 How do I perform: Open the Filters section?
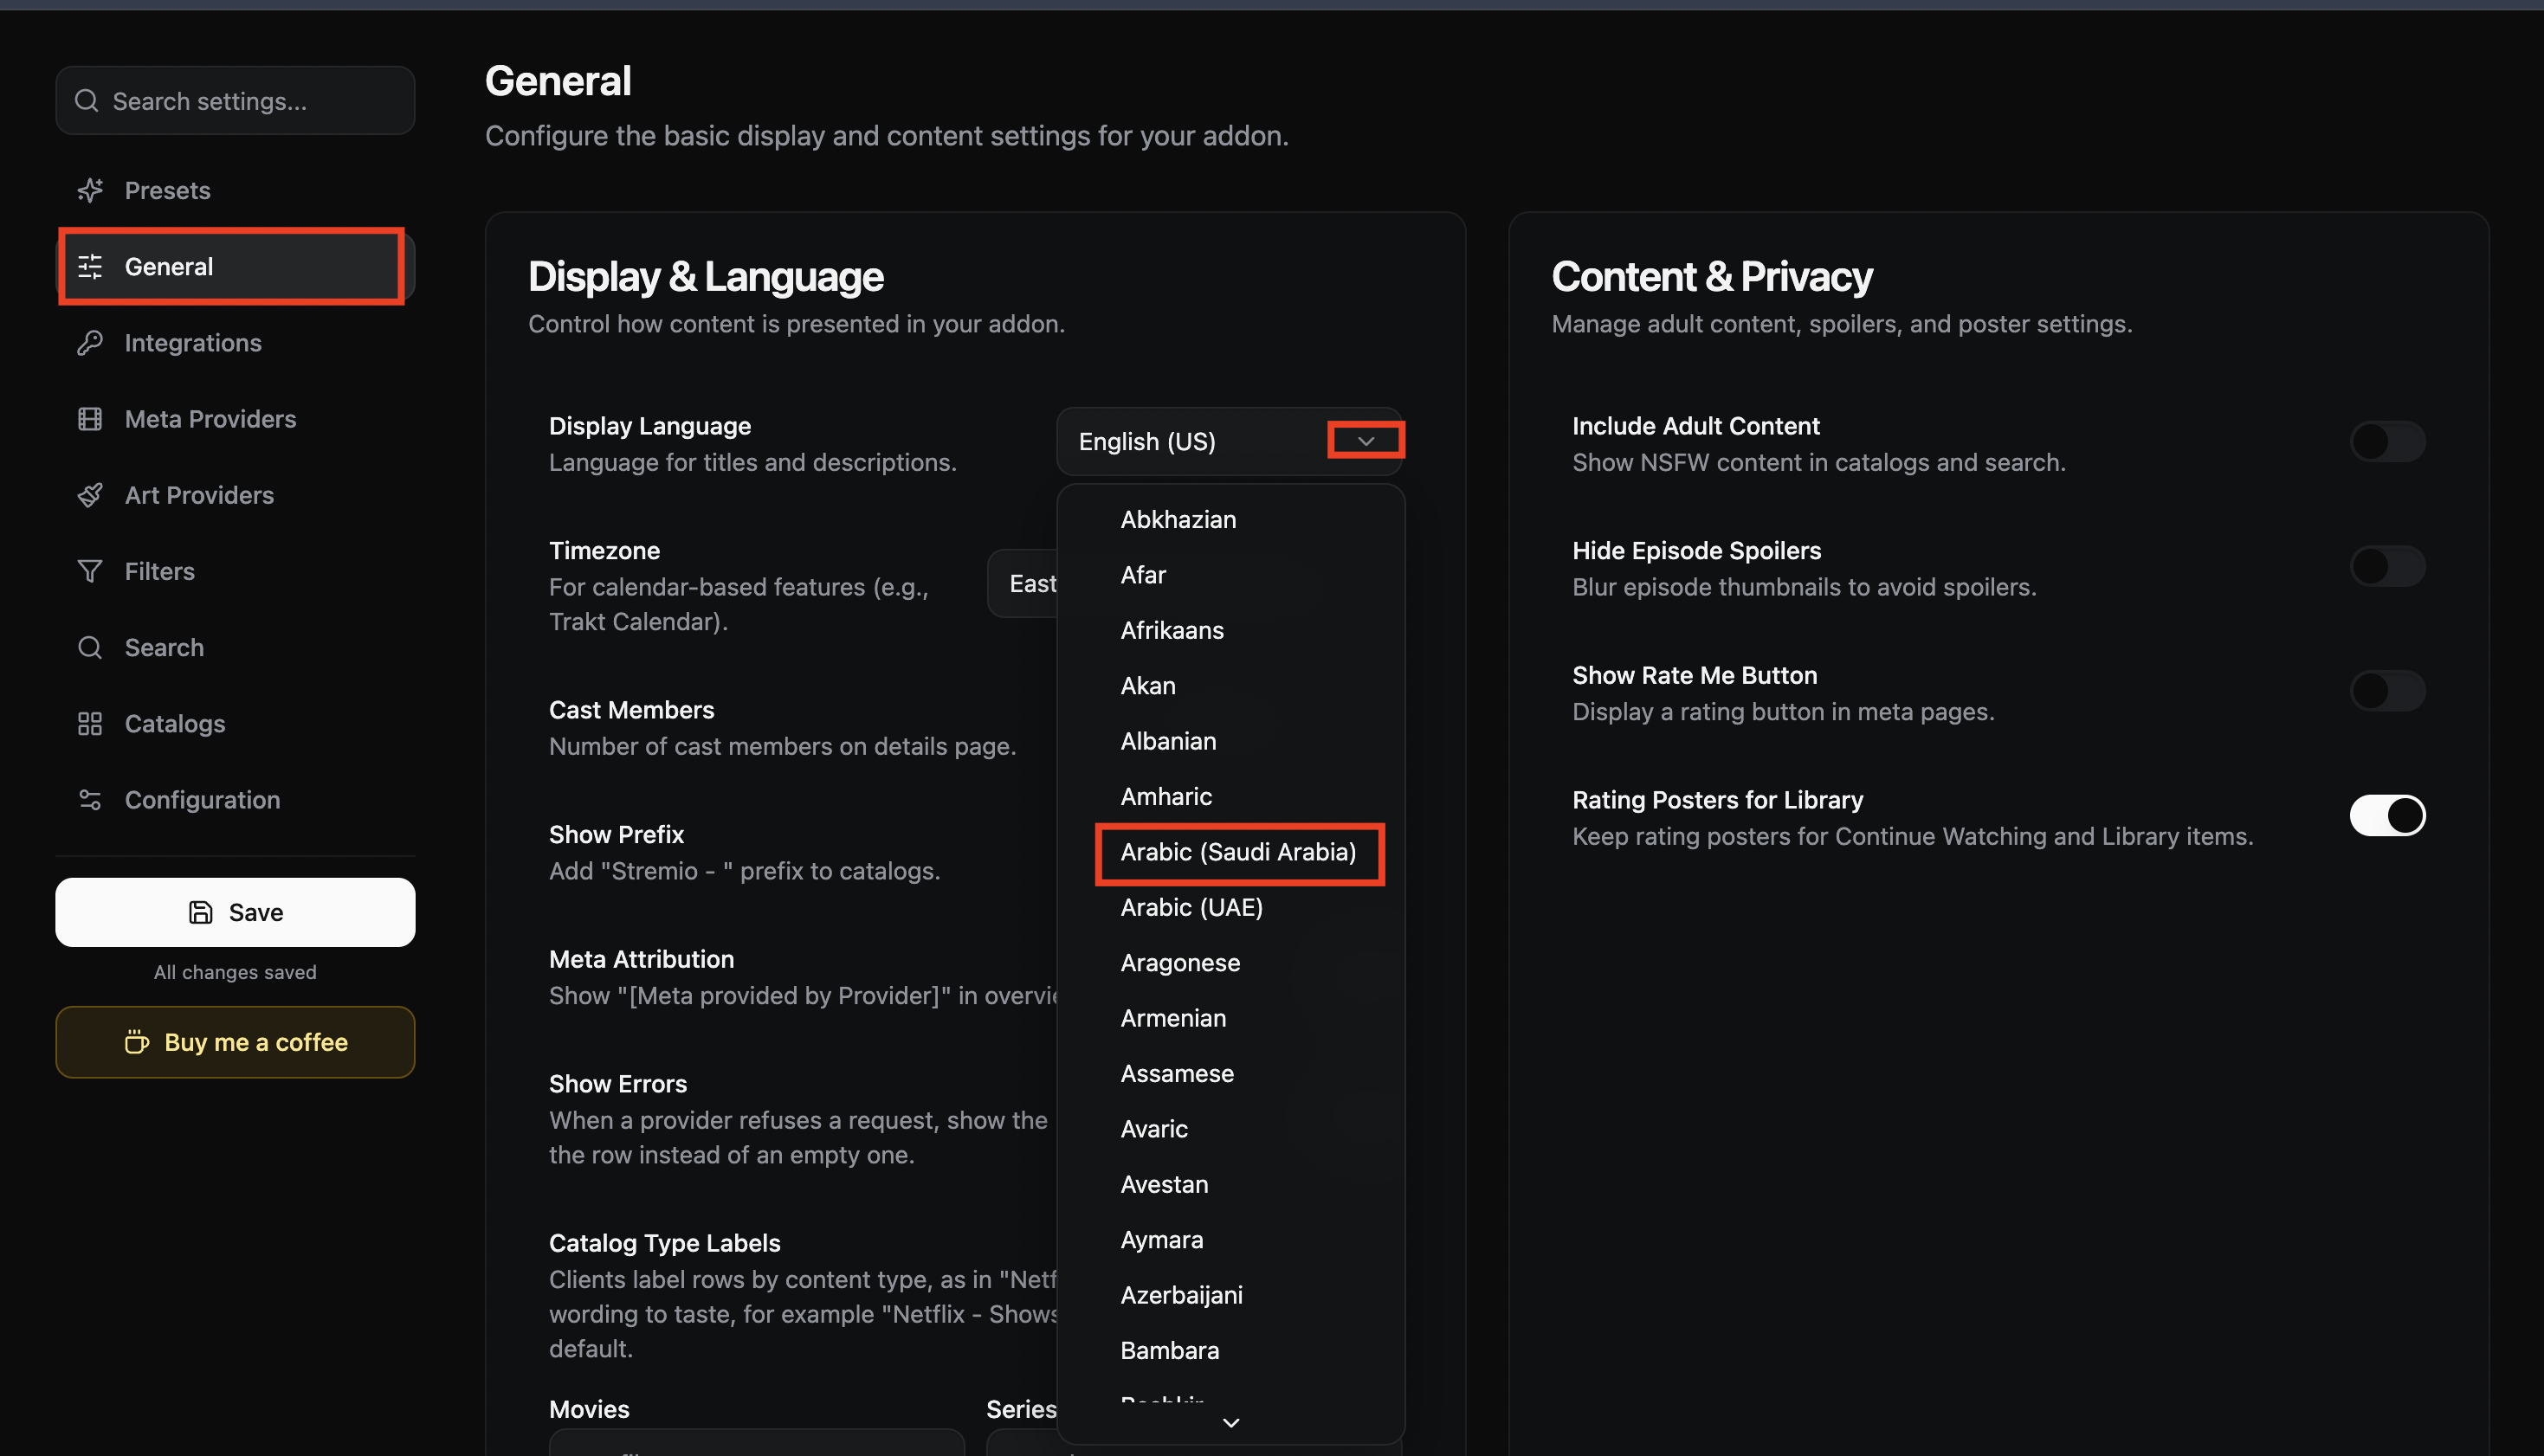(235, 571)
